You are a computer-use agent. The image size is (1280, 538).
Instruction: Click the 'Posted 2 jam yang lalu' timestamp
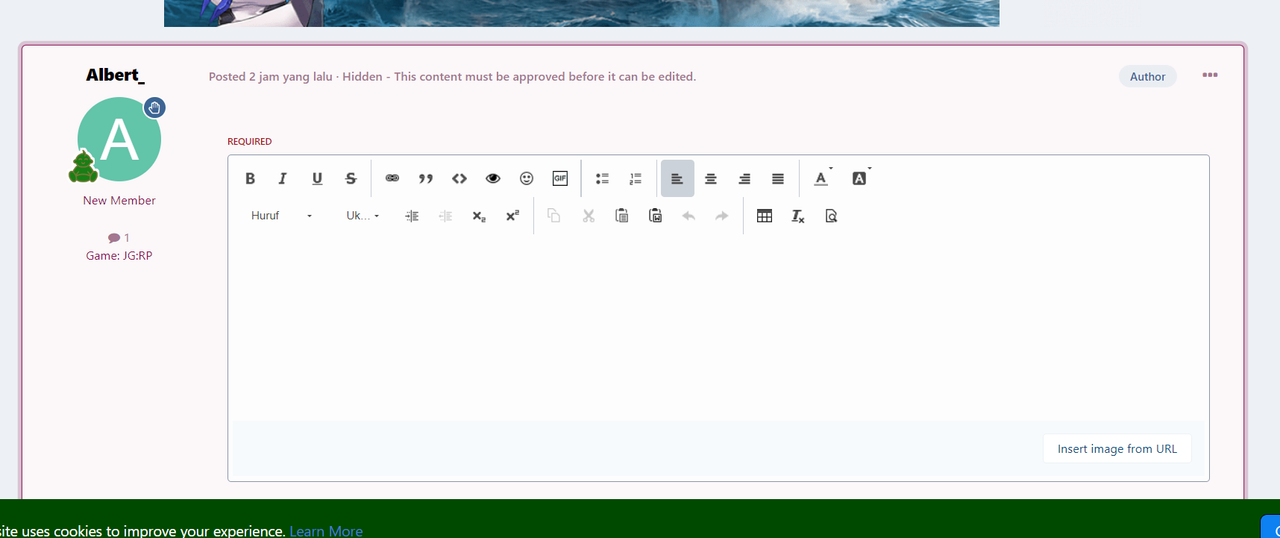tap(272, 76)
